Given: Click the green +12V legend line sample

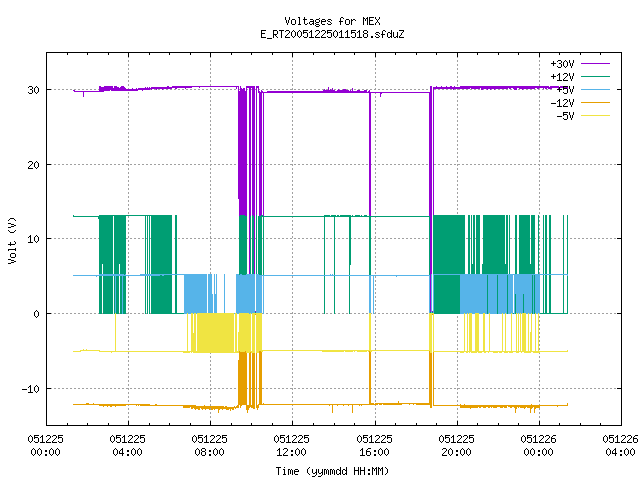Looking at the screenshot, I should (x=595, y=76).
